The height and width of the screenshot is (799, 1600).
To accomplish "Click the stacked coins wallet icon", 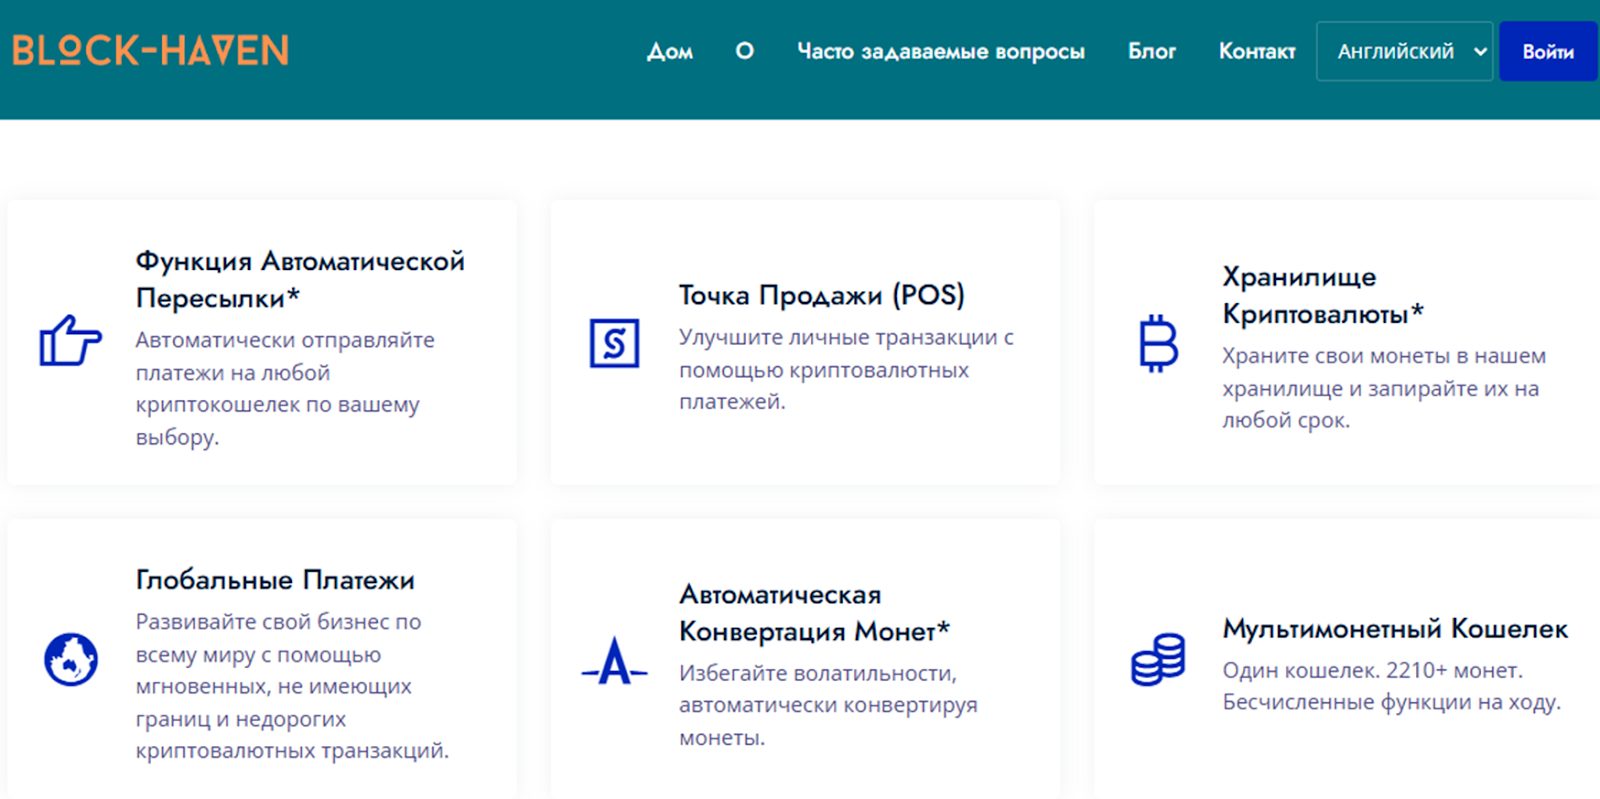I will (1158, 660).
